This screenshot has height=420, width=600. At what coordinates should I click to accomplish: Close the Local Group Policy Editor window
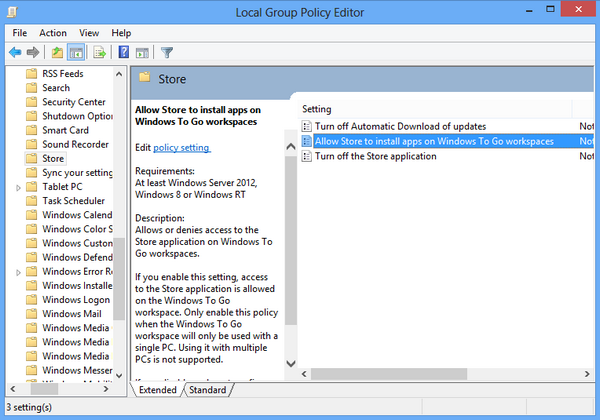click(578, 9)
